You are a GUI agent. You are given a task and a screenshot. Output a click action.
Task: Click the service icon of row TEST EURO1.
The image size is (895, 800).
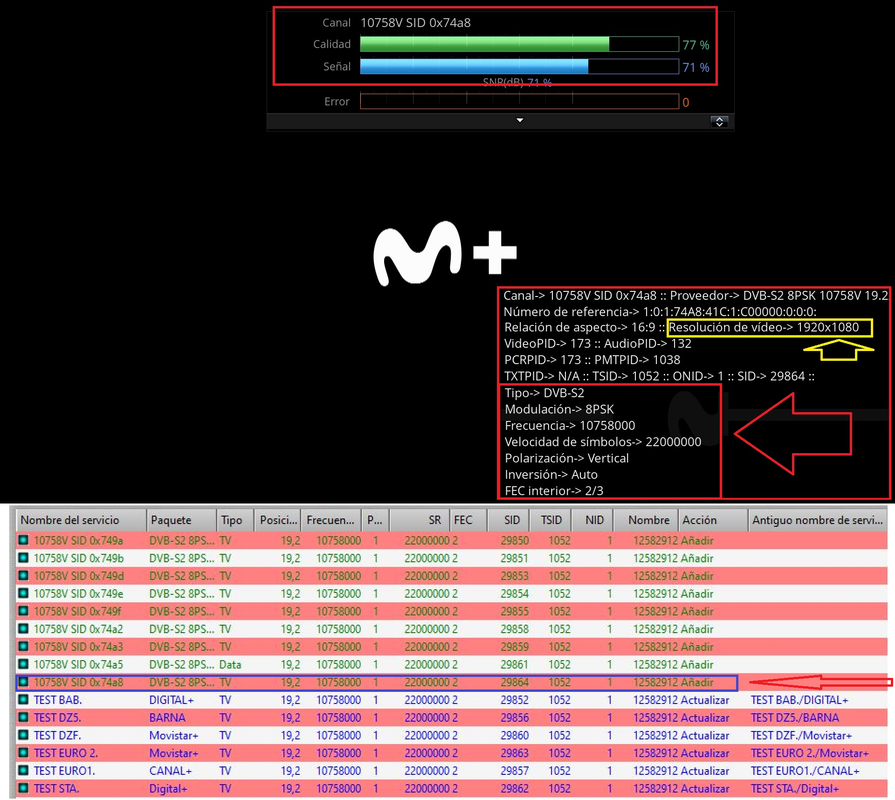click(x=23, y=770)
